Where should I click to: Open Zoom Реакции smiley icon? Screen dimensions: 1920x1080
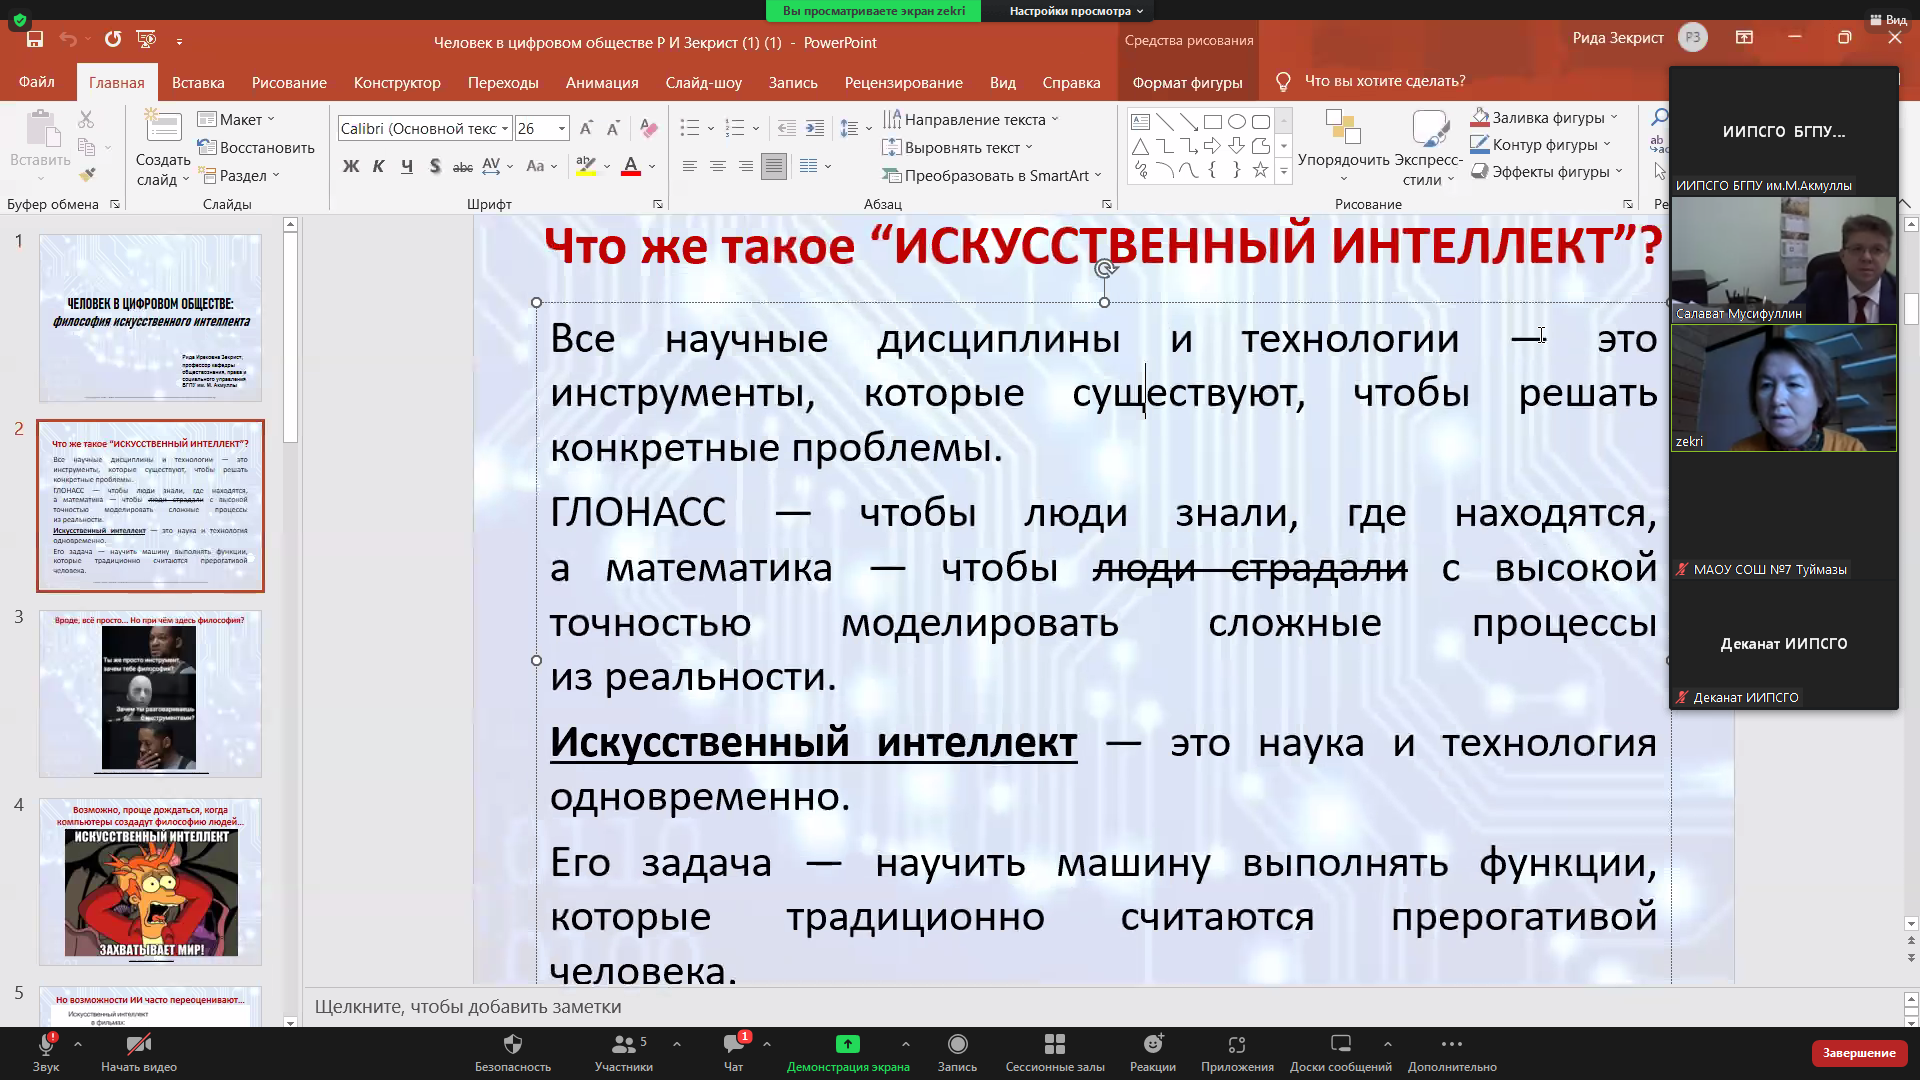point(1153,1045)
